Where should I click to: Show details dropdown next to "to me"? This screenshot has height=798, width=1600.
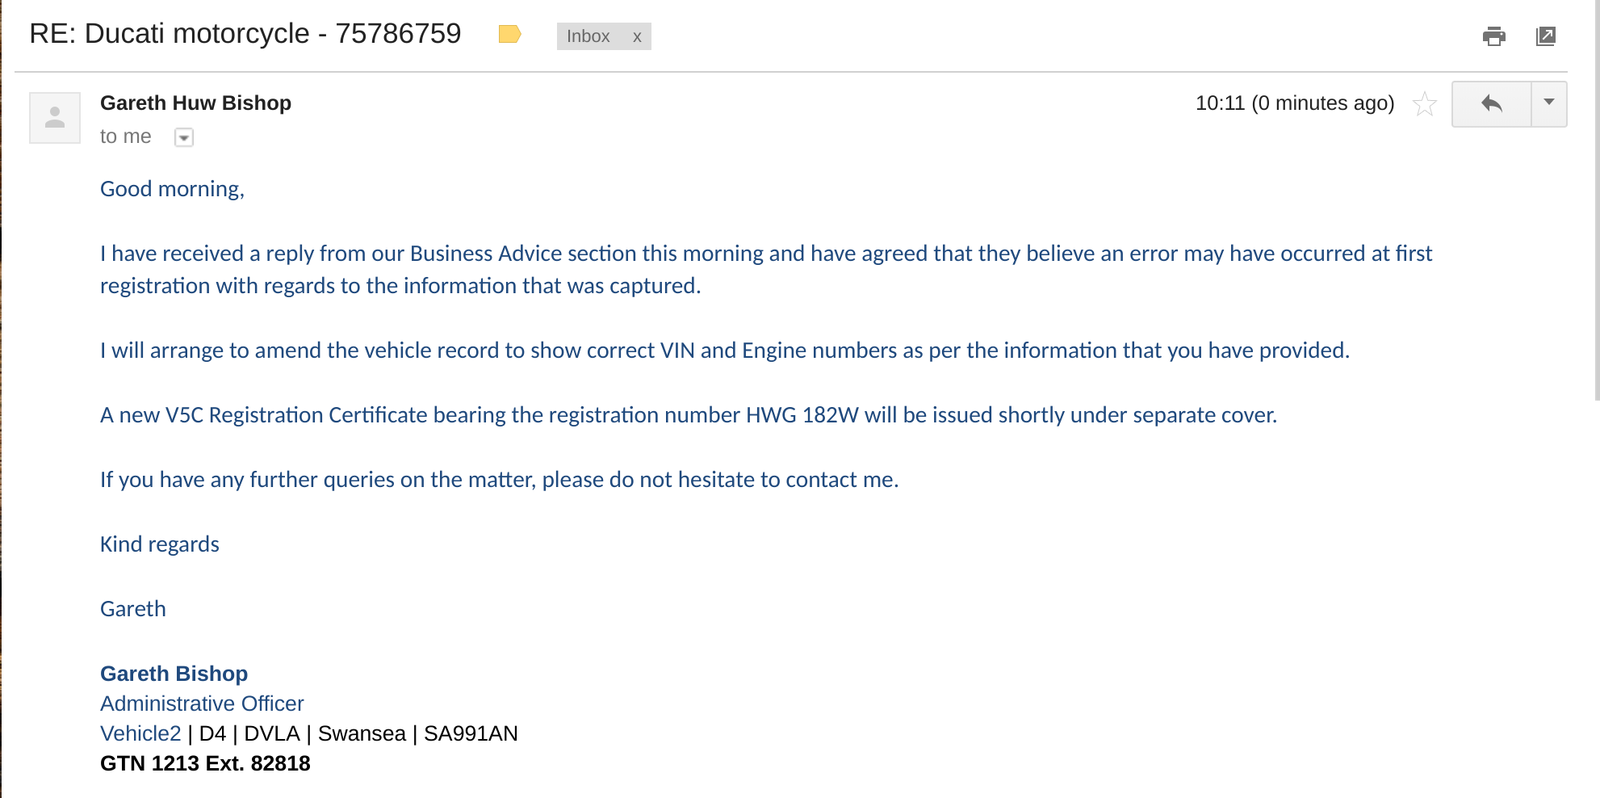(x=184, y=138)
